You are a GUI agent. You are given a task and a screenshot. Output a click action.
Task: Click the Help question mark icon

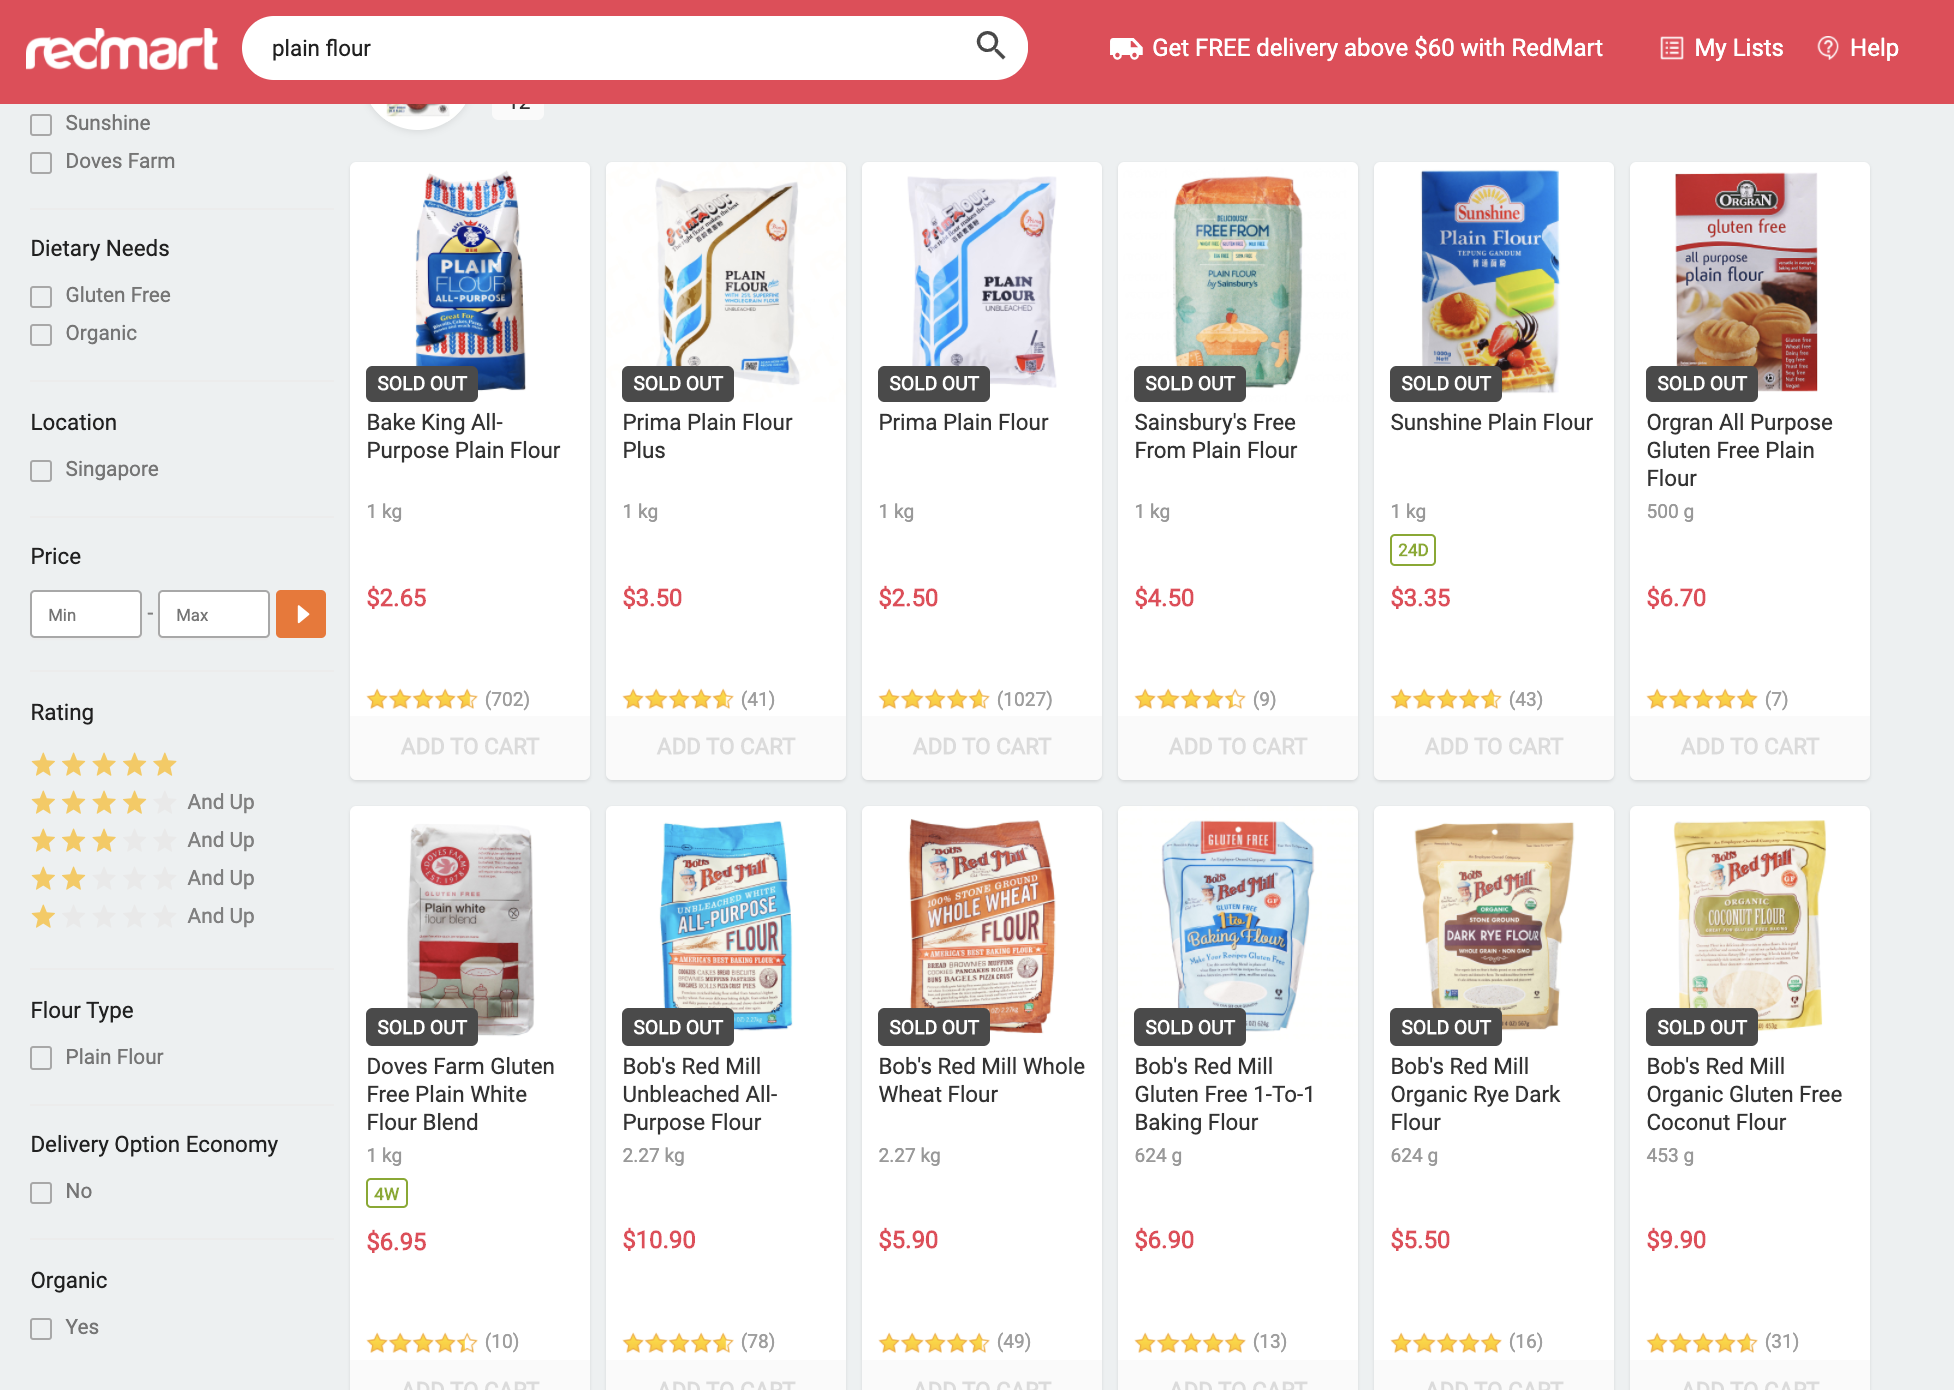pyautogui.click(x=1828, y=48)
